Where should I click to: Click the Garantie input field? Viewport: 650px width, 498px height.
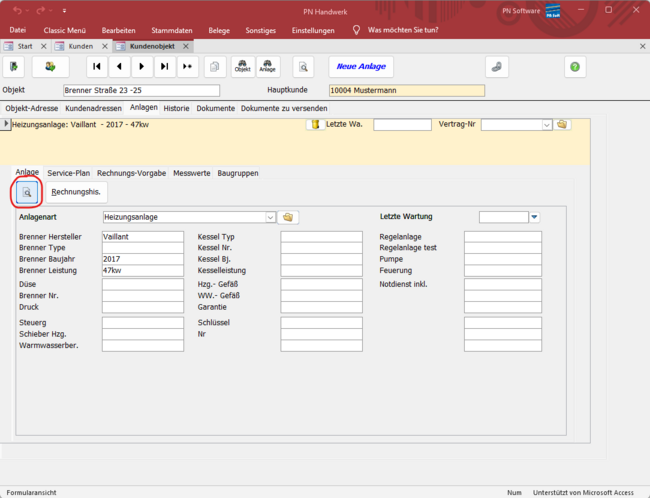pyautogui.click(x=321, y=307)
